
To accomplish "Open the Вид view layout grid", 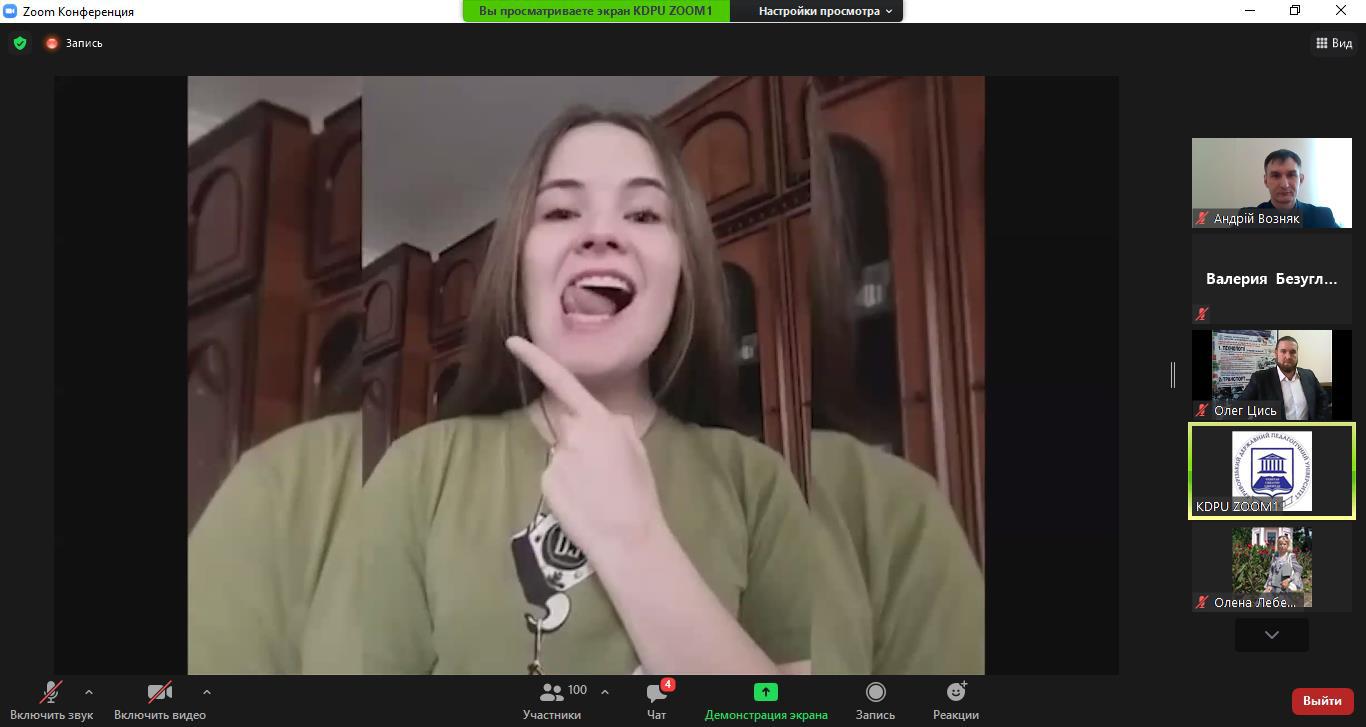I will coord(1334,43).
